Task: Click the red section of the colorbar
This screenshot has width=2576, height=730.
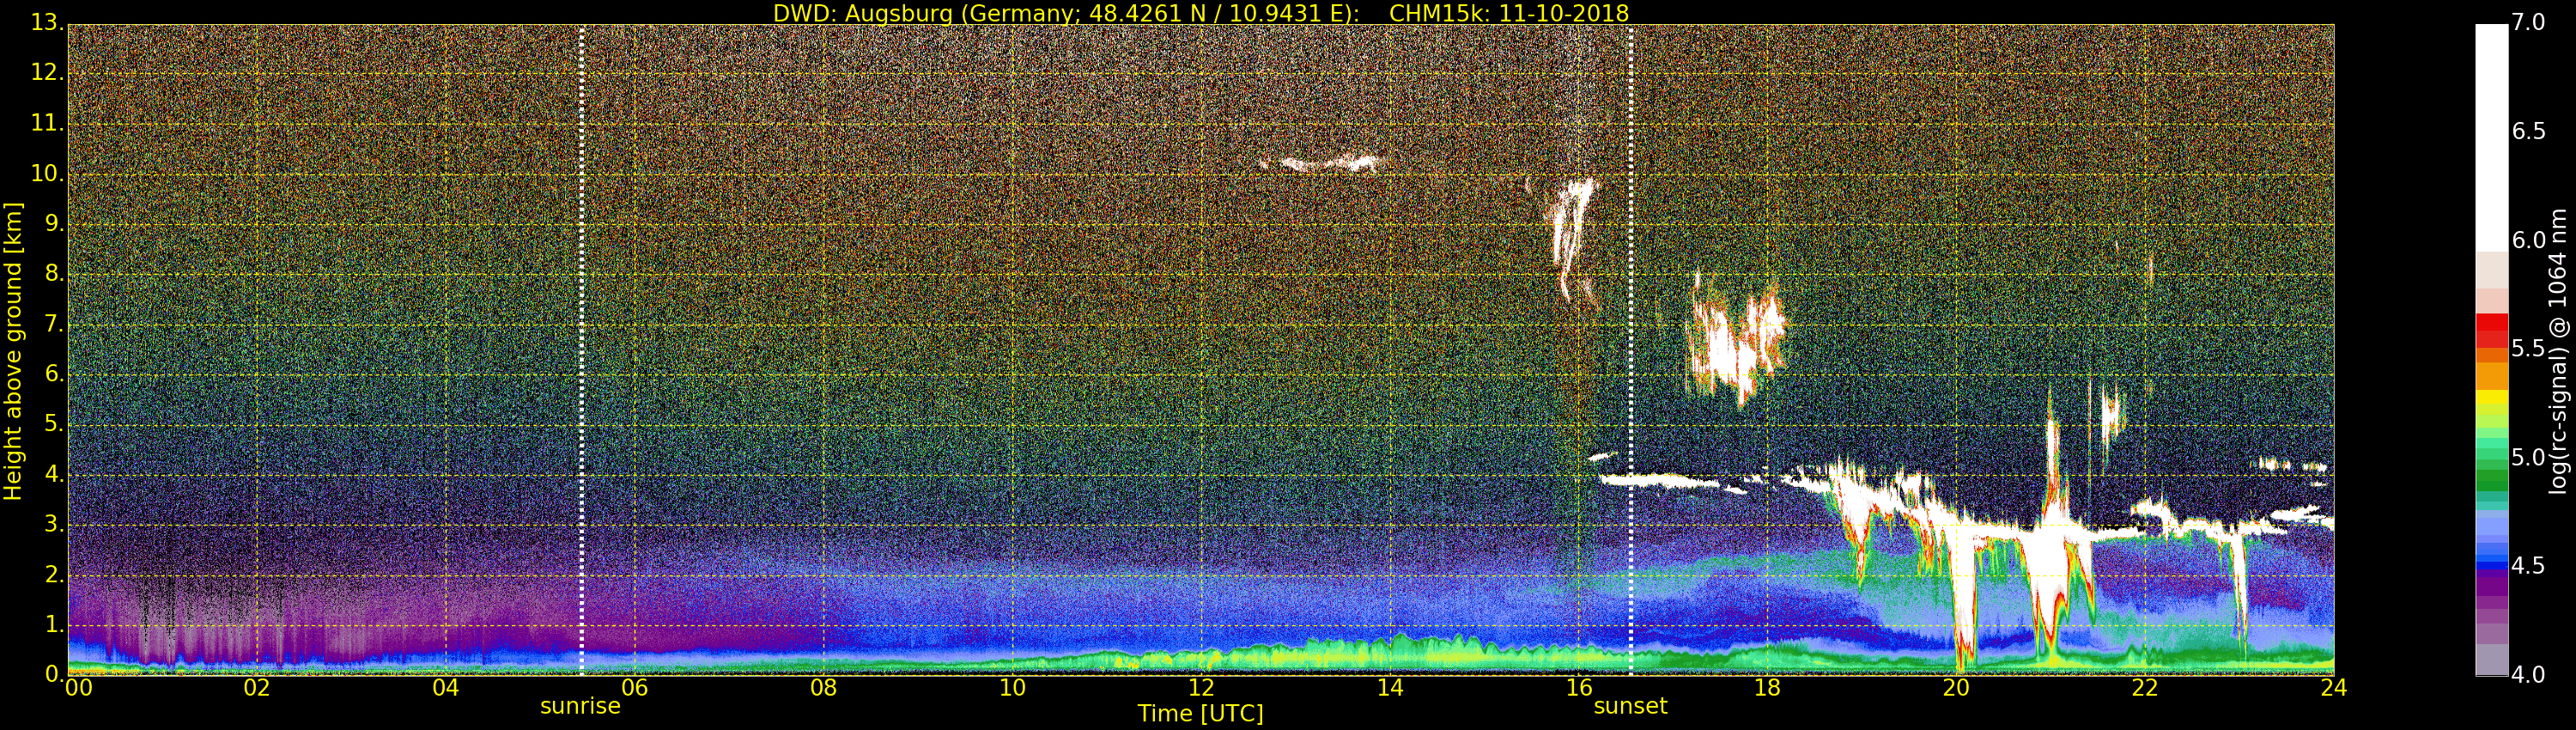Action: pyautogui.click(x=2491, y=330)
